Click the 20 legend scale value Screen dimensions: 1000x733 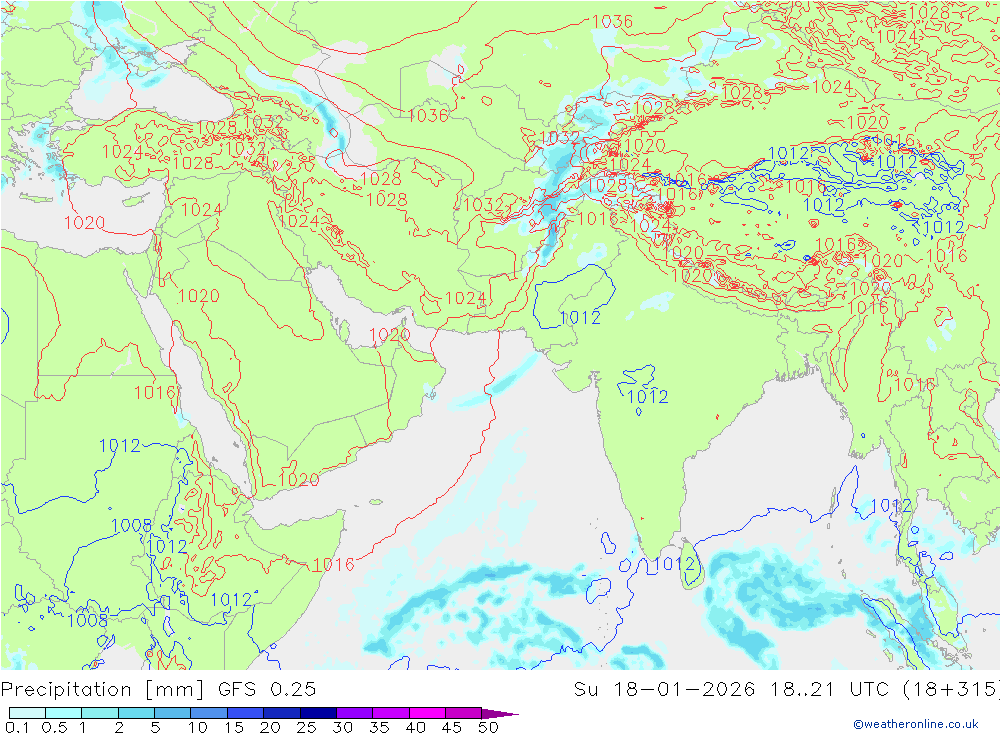[270, 727]
